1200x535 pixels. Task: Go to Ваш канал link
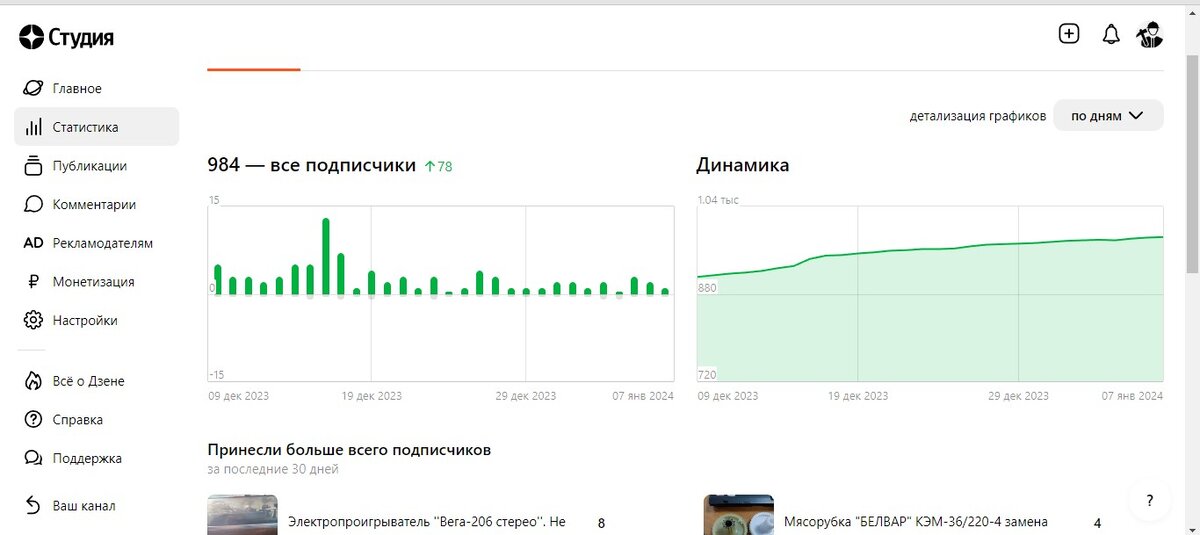[84, 505]
